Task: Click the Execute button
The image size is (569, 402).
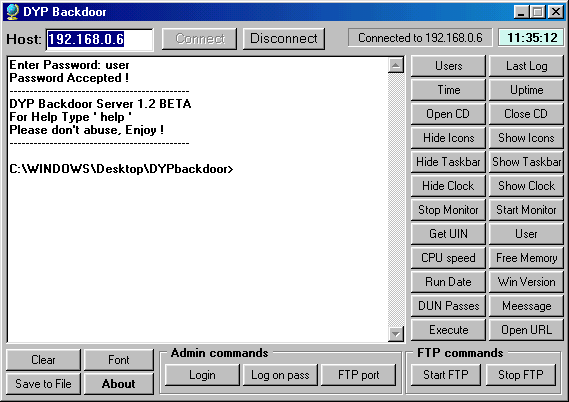Action: [x=448, y=329]
